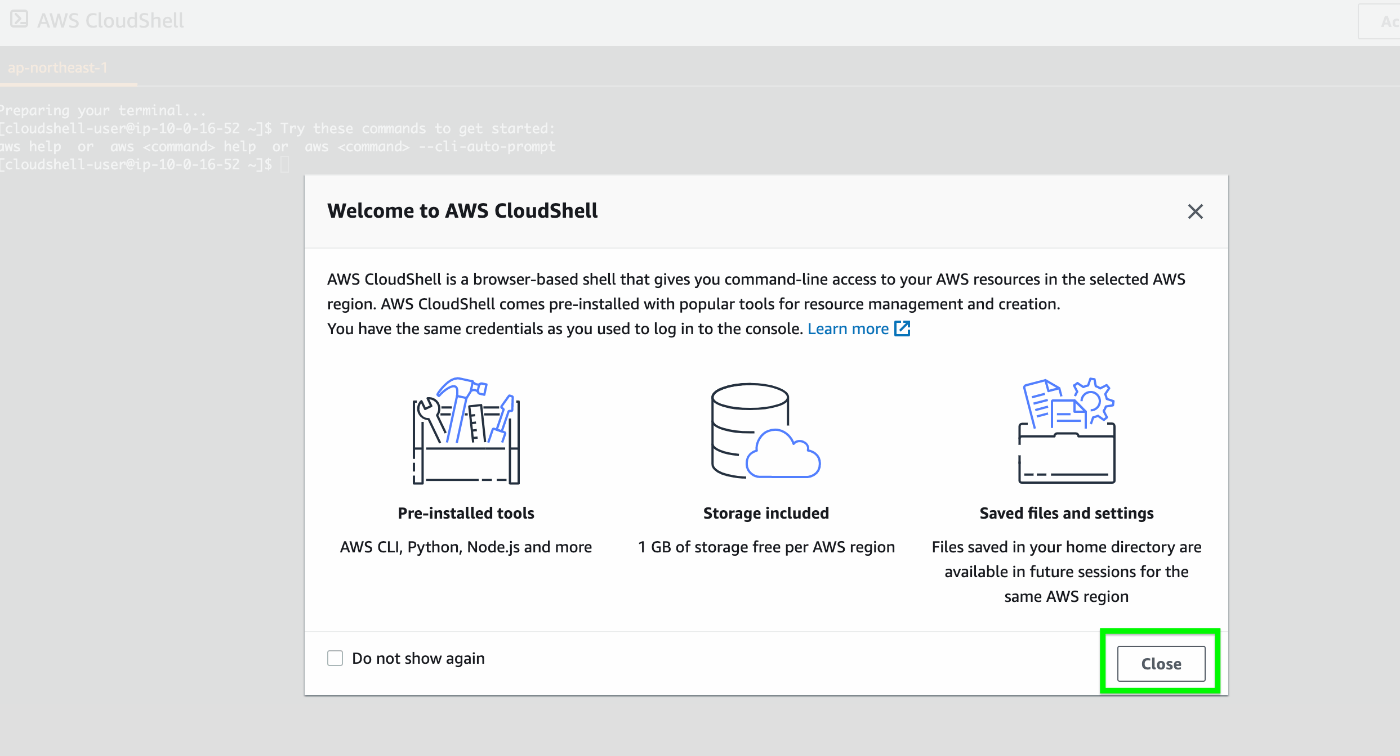Viewport: 1400px width, 756px height.
Task: Close the Welcome to AWS CloudShell dialog
Action: pos(1161,664)
